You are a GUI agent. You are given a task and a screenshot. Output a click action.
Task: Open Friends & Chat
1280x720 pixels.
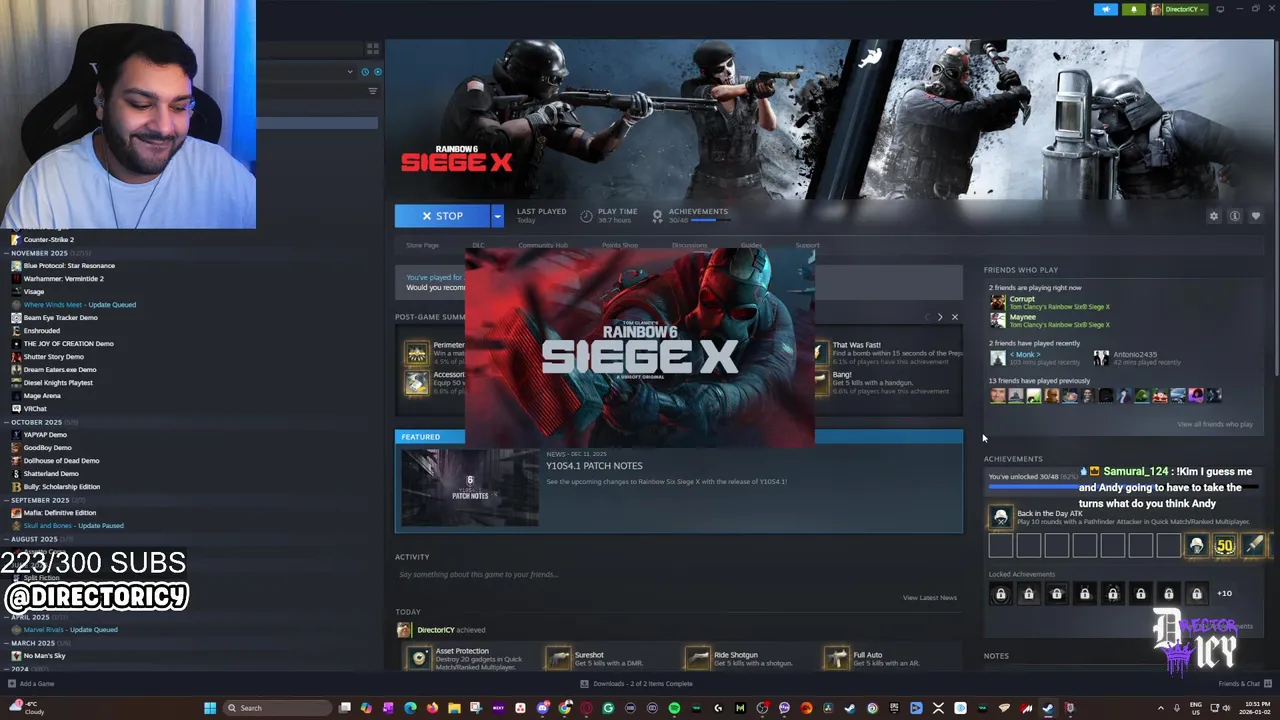pyautogui.click(x=1243, y=684)
